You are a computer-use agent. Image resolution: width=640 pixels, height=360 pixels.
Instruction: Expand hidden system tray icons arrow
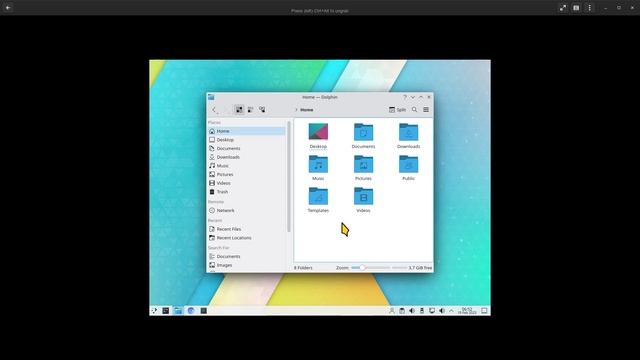tap(451, 311)
